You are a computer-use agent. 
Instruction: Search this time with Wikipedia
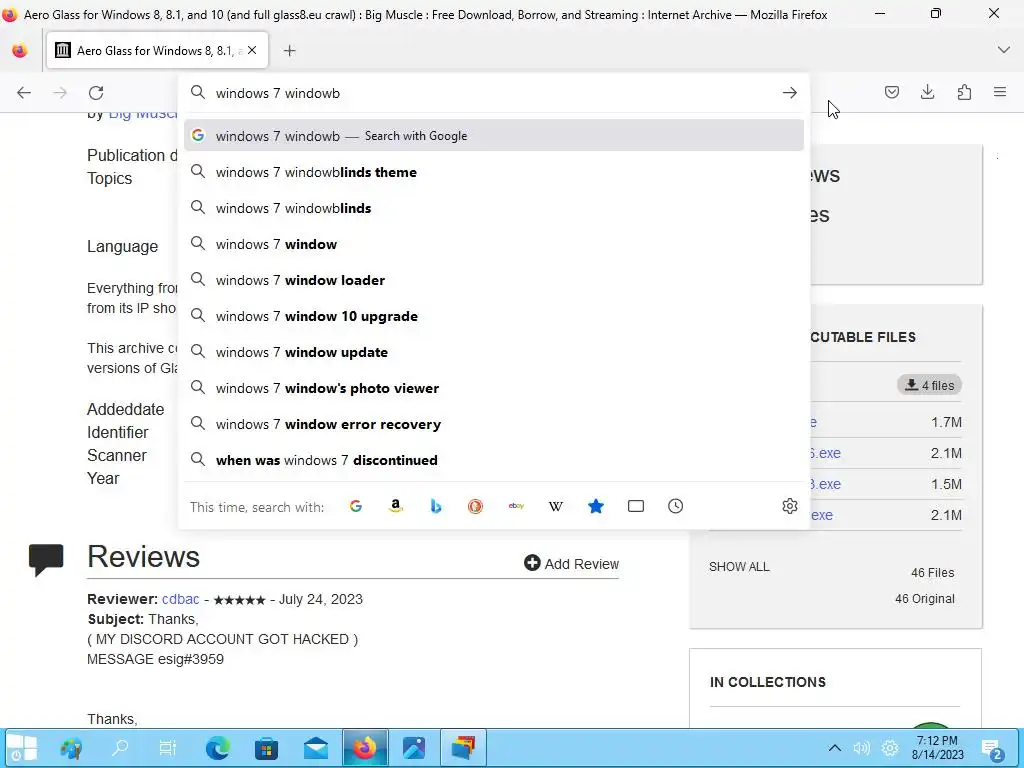pyautogui.click(x=556, y=506)
